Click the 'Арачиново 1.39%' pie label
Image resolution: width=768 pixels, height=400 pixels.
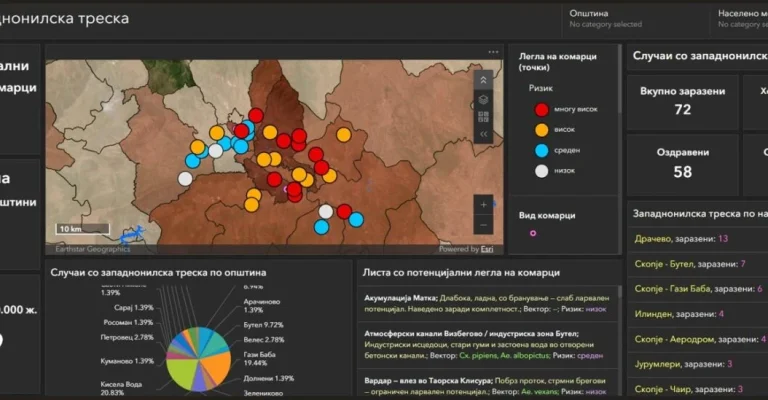(x=262, y=306)
